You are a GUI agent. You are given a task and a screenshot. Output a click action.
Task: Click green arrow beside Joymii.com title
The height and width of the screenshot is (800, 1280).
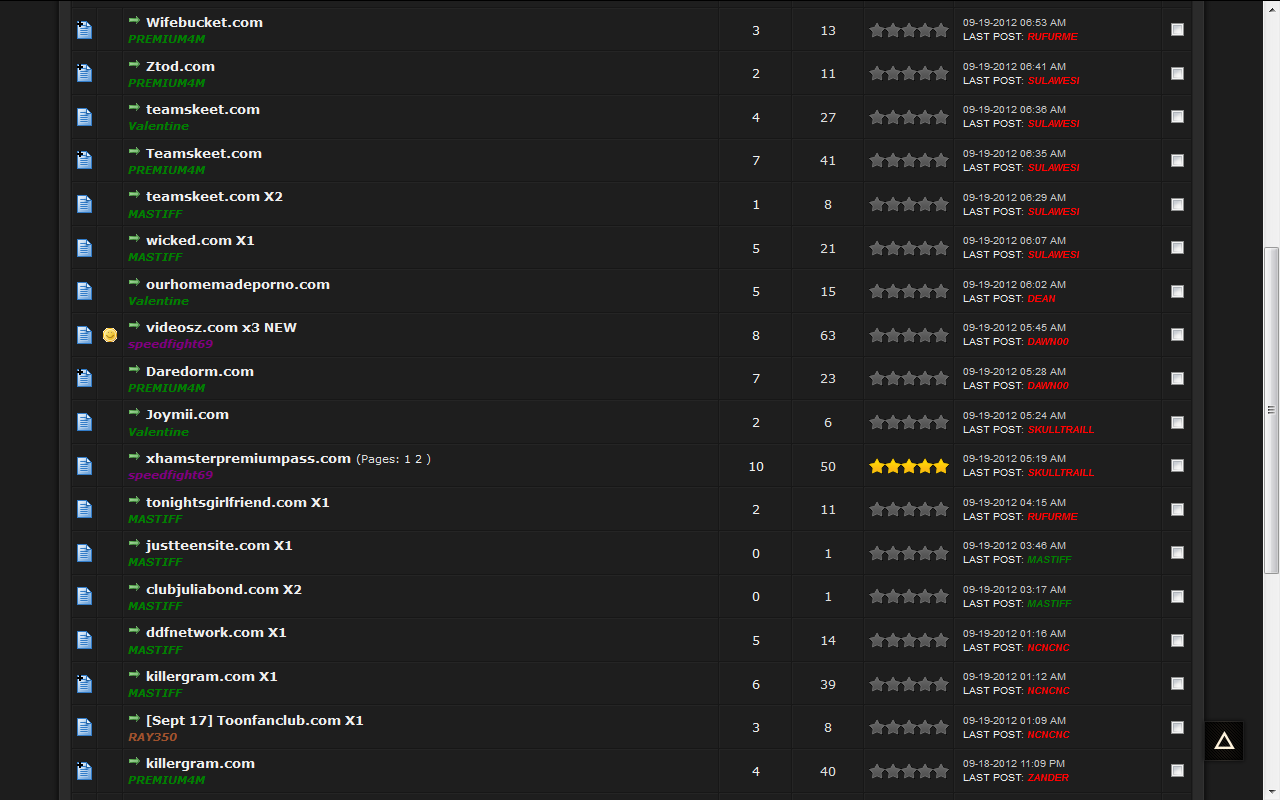tap(134, 413)
